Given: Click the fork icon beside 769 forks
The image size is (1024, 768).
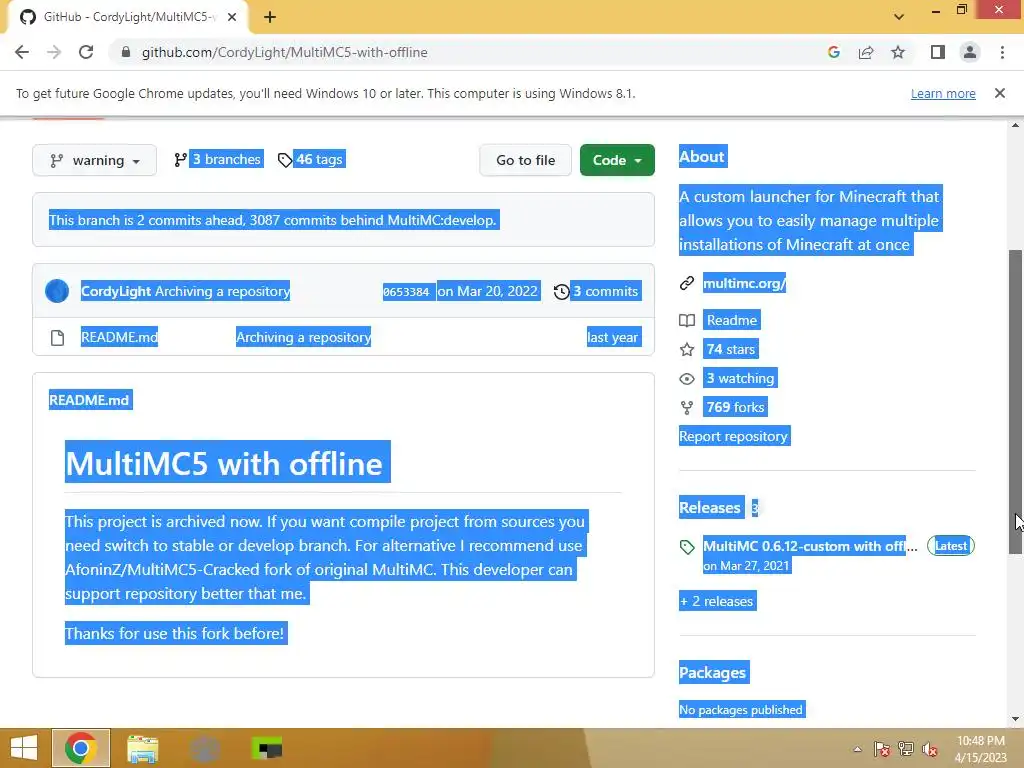Looking at the screenshot, I should pyautogui.click(x=686, y=408).
